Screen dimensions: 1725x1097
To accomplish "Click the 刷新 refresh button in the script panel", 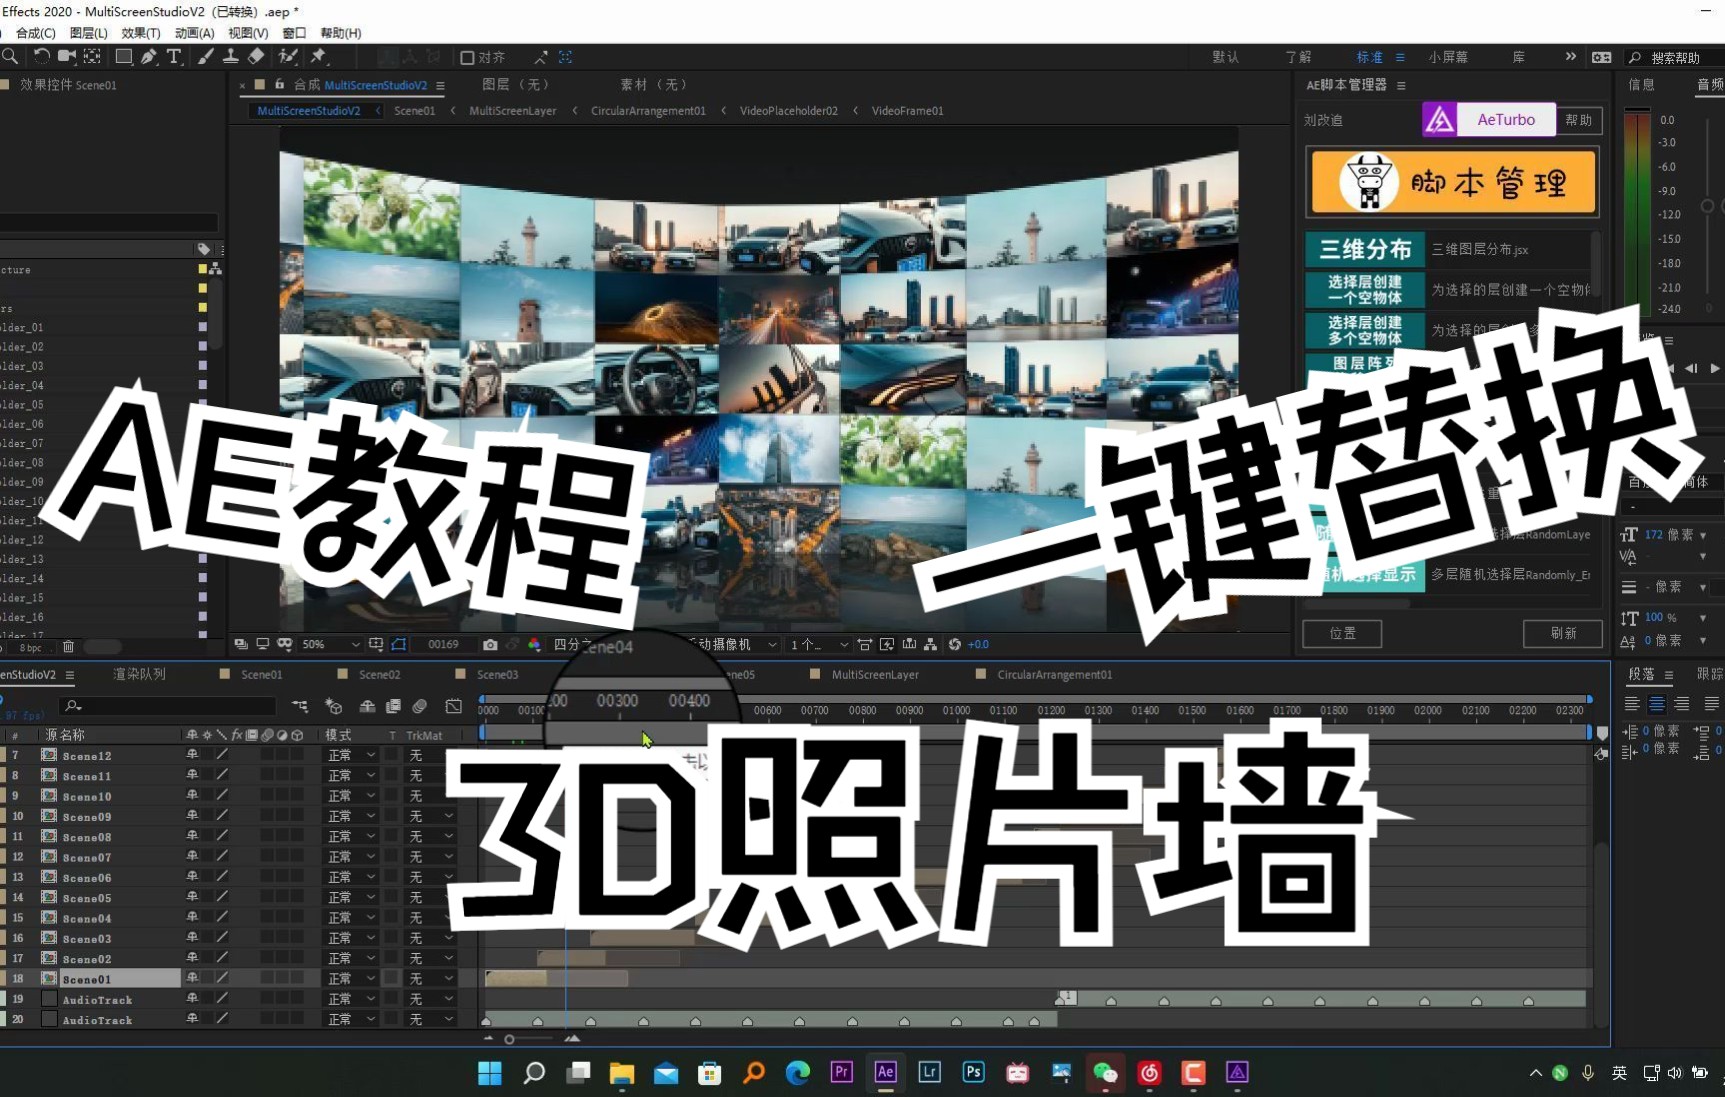I will click(1562, 634).
